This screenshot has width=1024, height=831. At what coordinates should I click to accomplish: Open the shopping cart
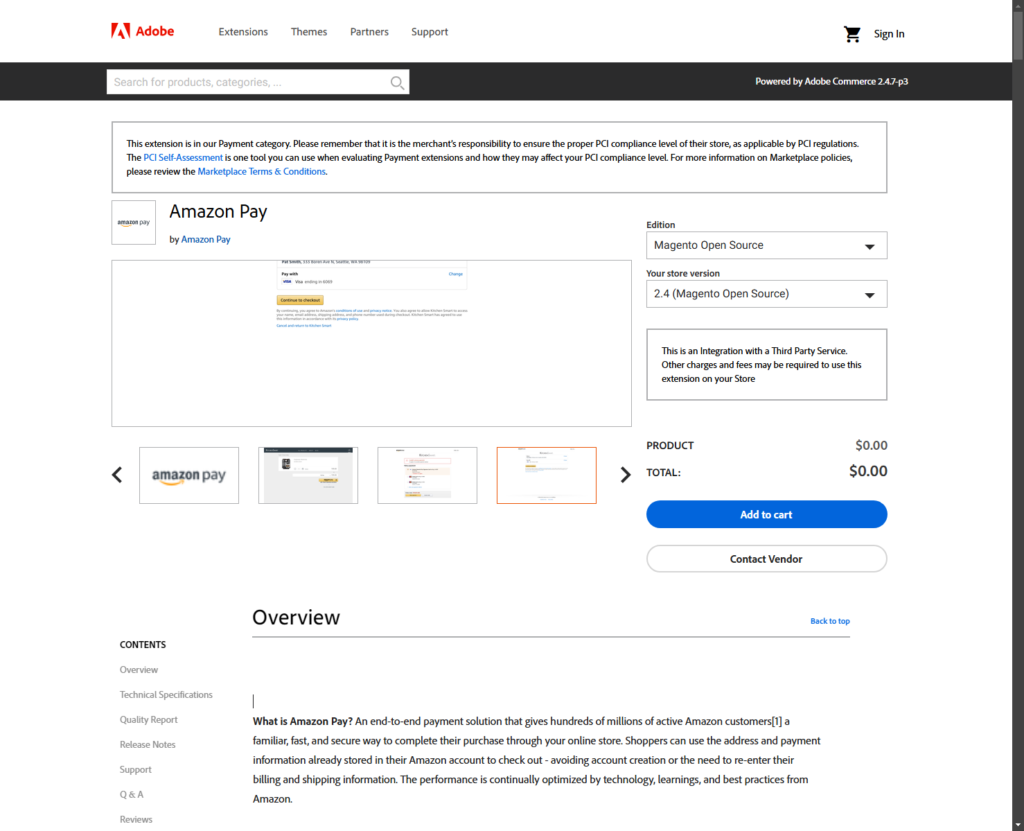point(851,32)
